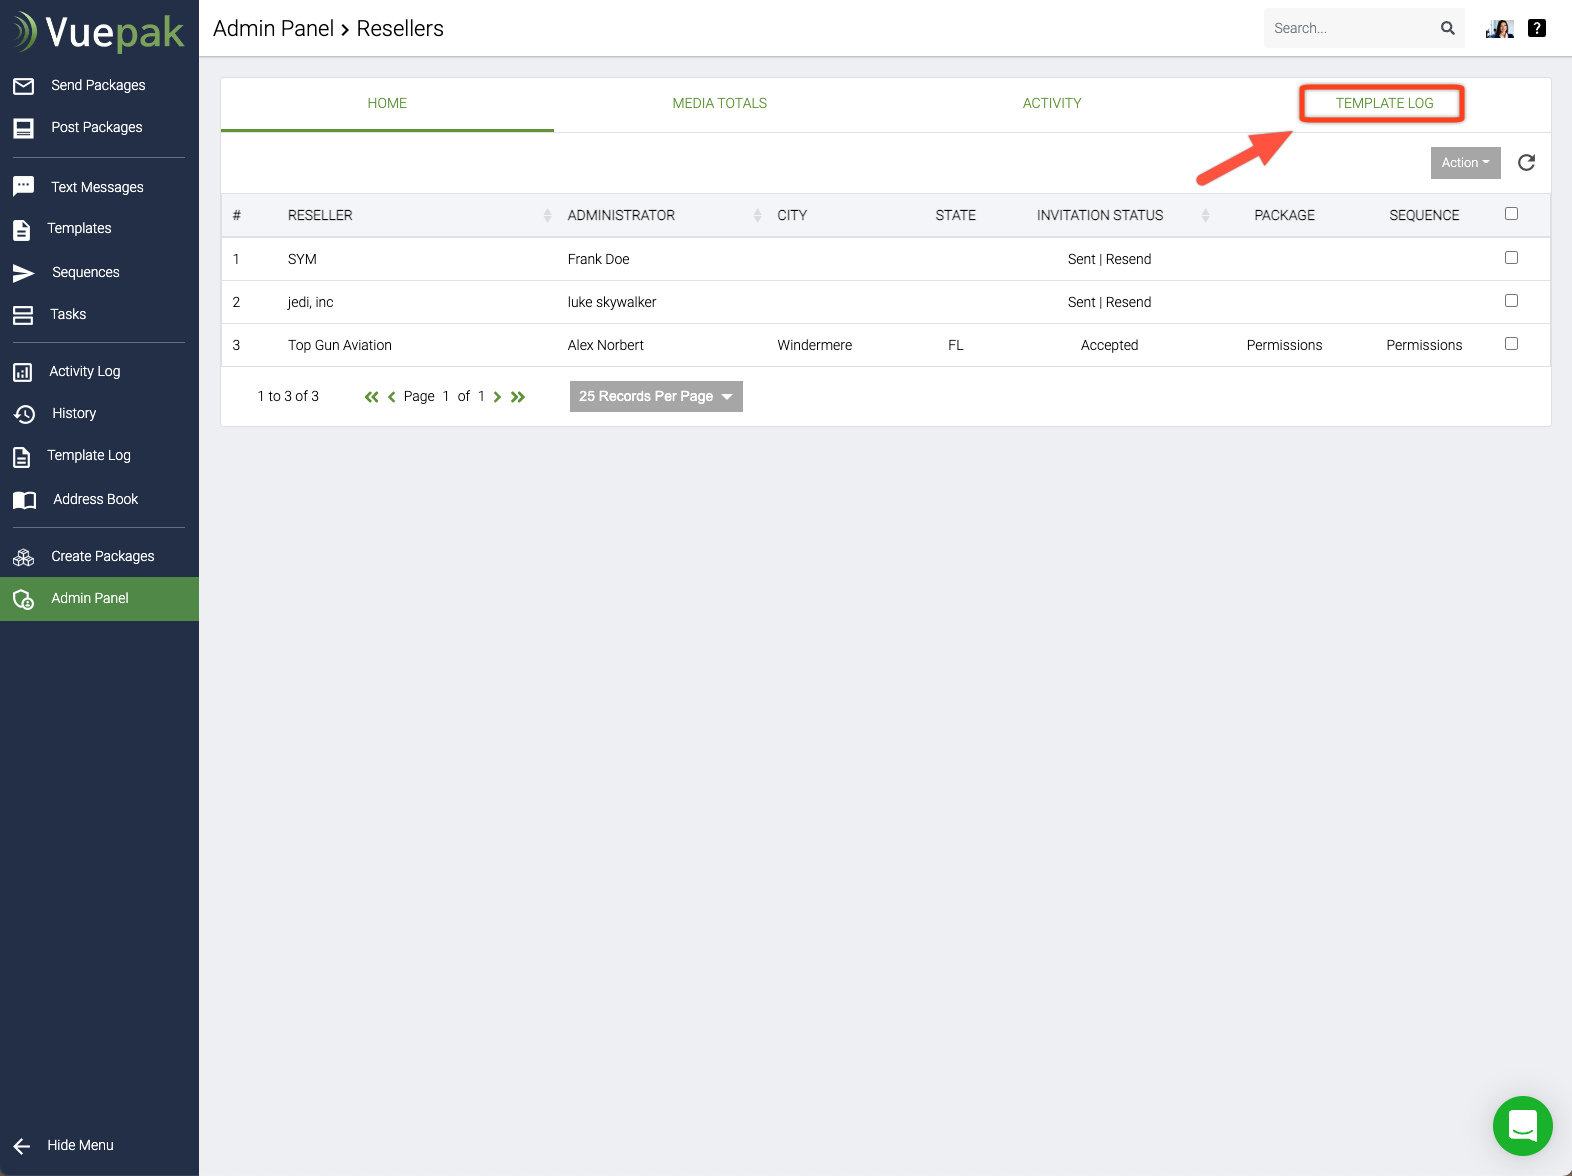Screen dimensions: 1572x1176
Task: Open the help question mark icon
Action: point(1537,28)
